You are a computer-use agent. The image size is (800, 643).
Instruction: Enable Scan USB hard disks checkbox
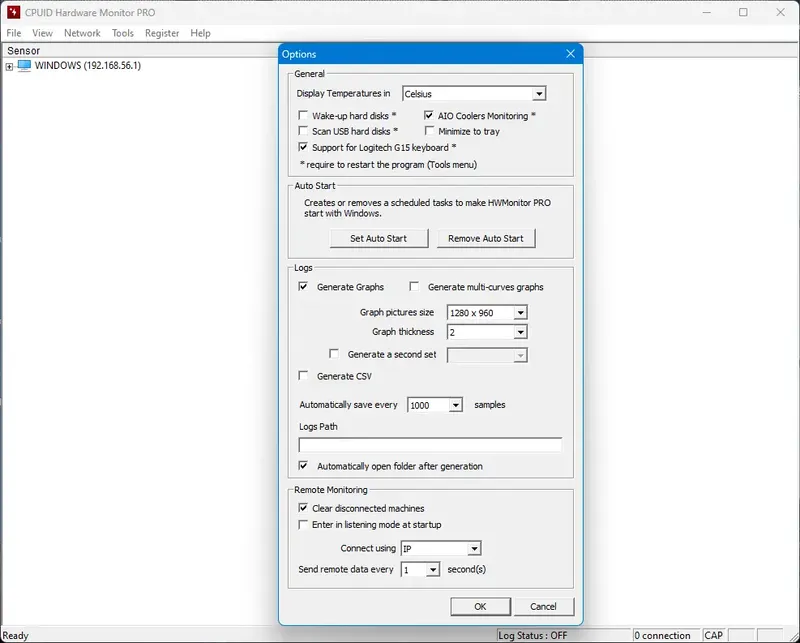(x=303, y=131)
